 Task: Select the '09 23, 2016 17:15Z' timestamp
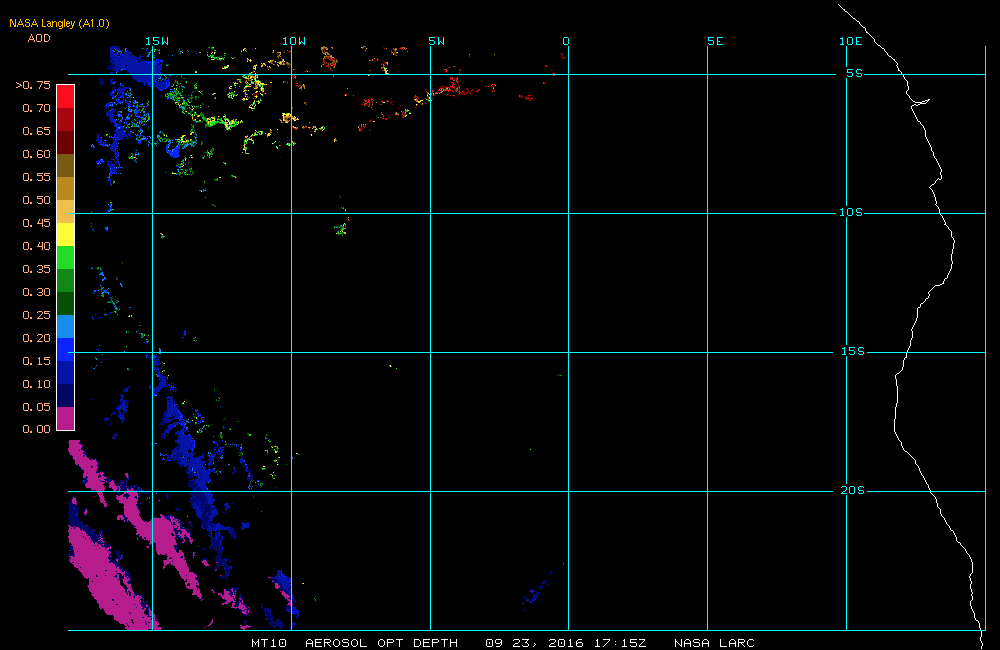point(566,643)
